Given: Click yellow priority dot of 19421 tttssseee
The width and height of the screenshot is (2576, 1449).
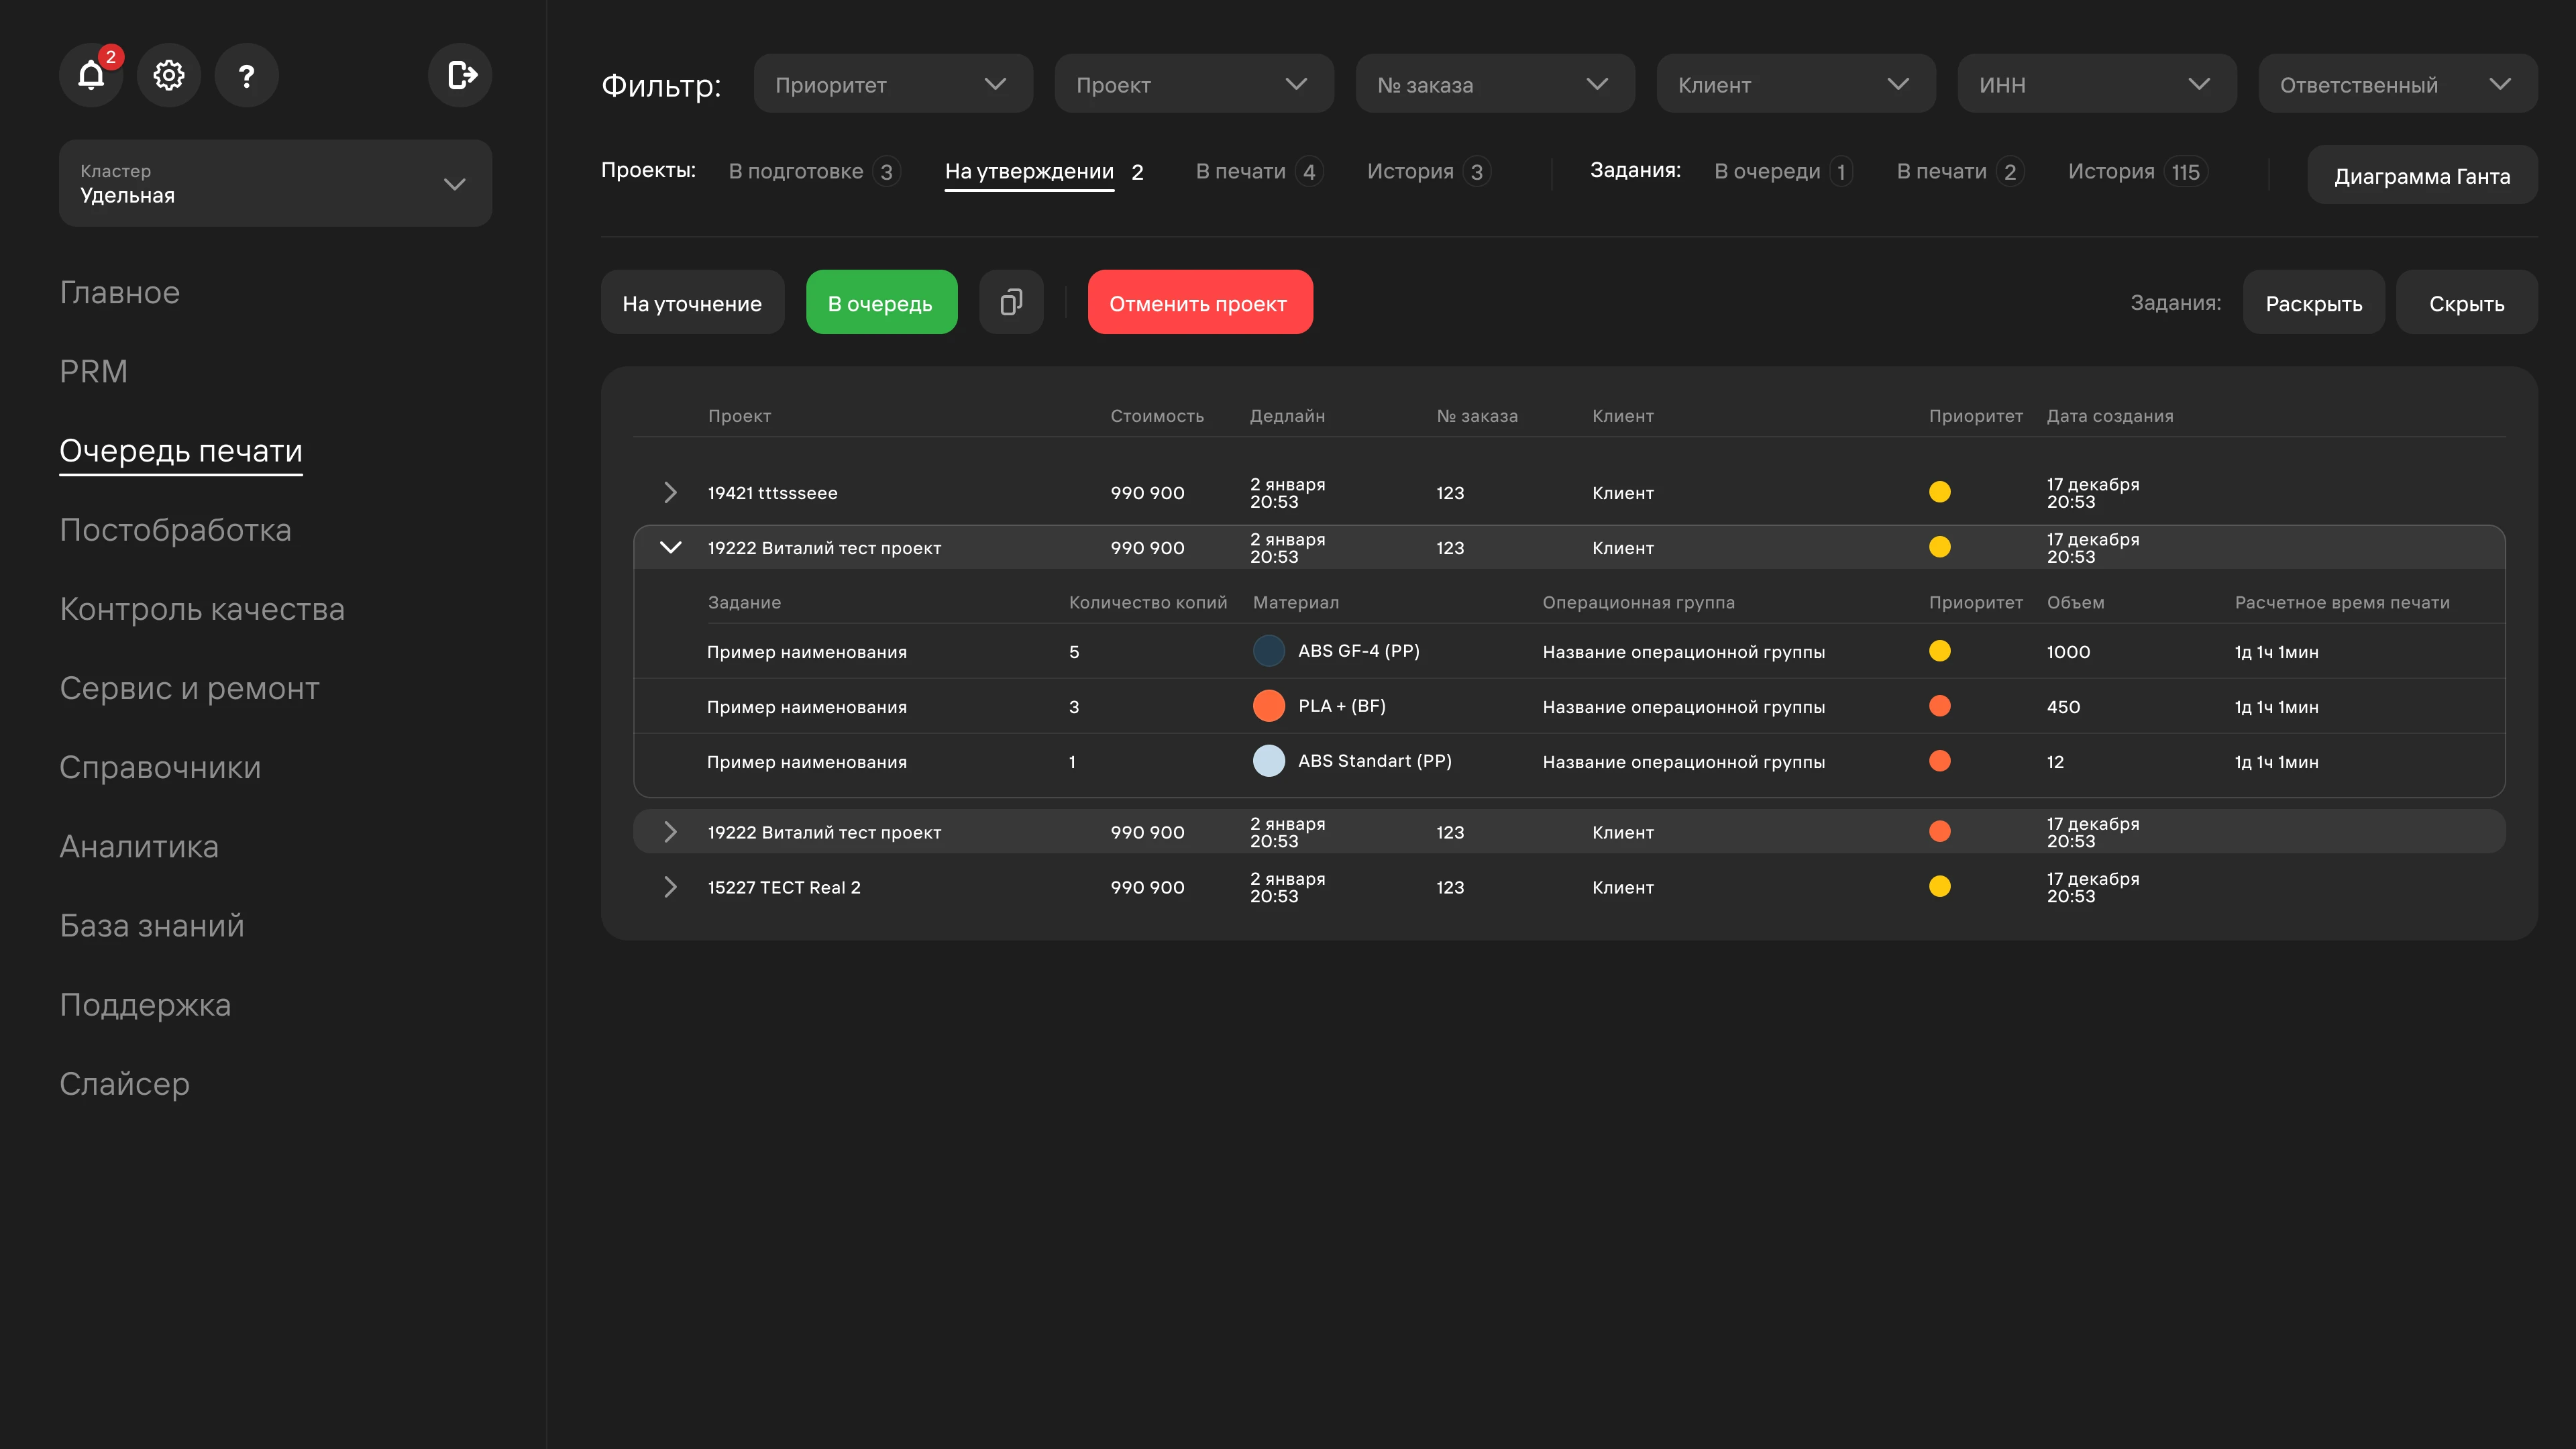Looking at the screenshot, I should click(1940, 492).
